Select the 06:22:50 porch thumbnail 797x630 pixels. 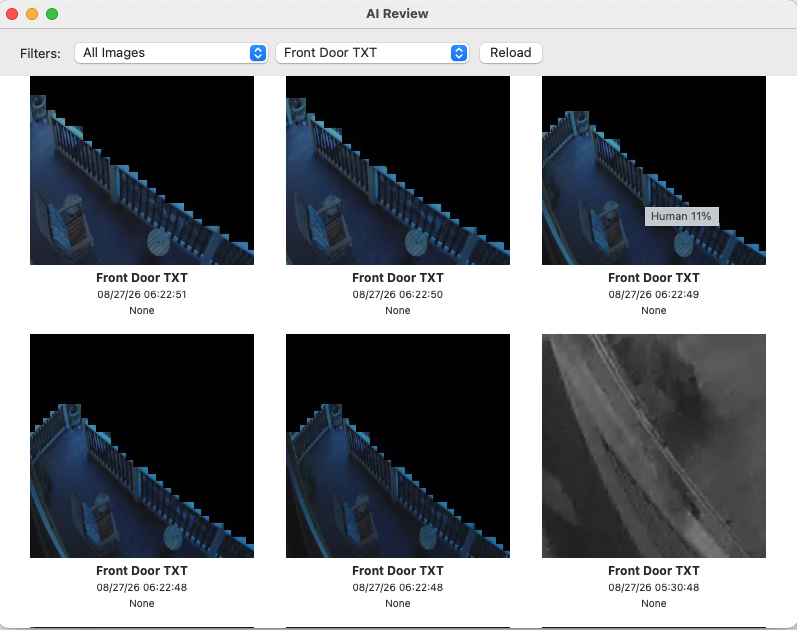(398, 170)
